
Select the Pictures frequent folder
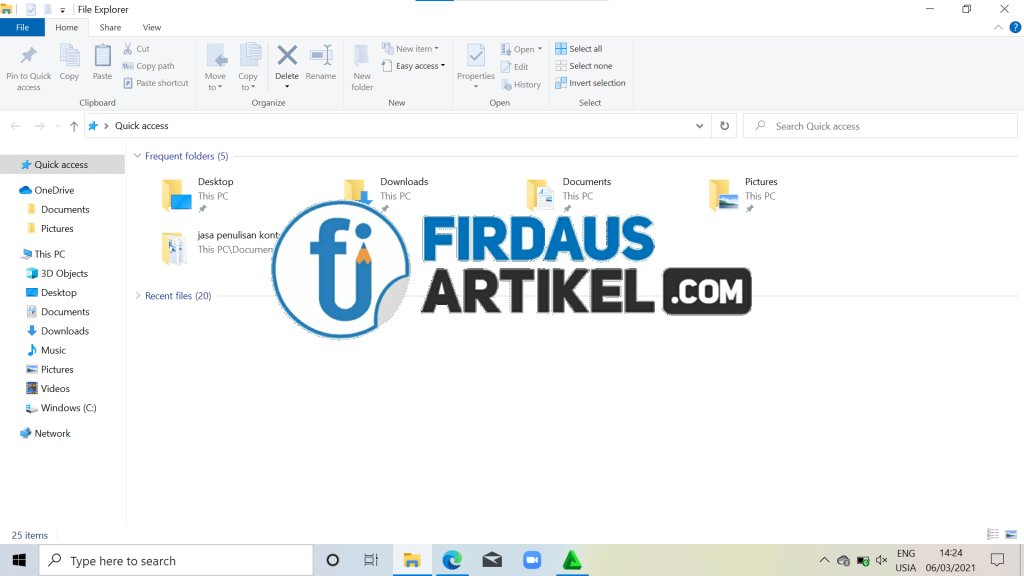(743, 195)
